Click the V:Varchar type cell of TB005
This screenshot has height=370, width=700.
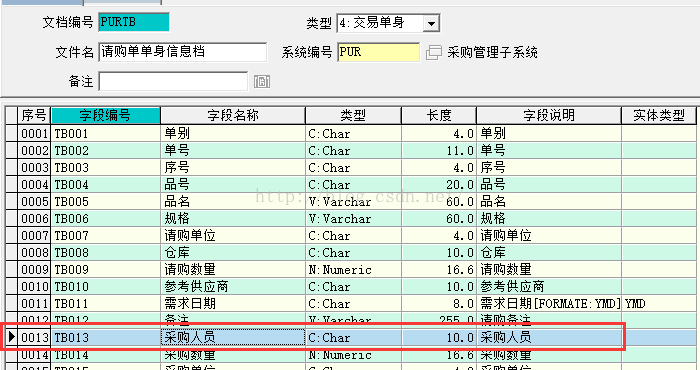coord(353,201)
